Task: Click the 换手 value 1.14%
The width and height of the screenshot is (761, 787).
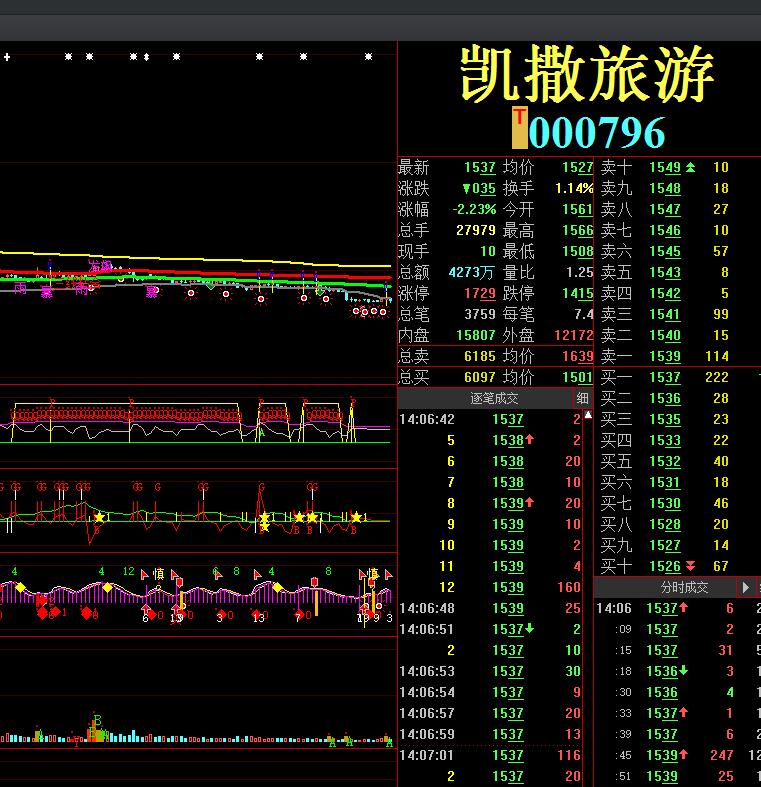Action: (x=574, y=188)
